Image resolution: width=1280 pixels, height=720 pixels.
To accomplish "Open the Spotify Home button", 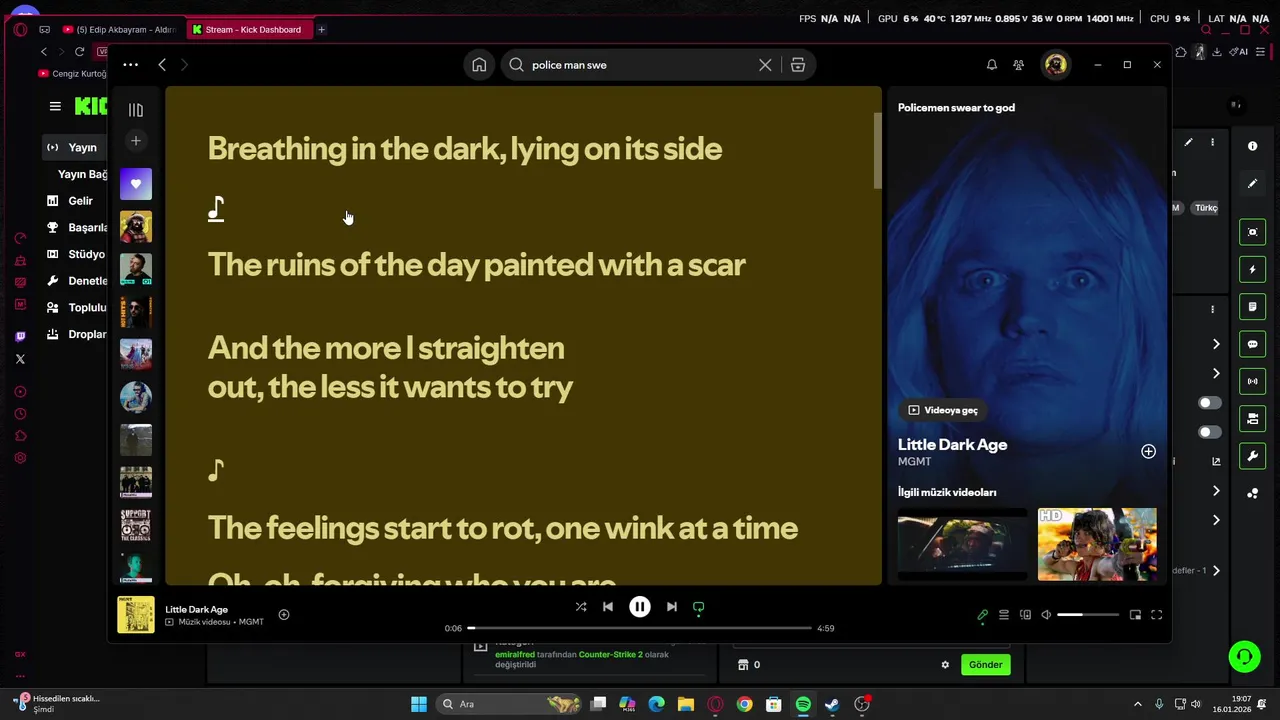I will [x=479, y=65].
